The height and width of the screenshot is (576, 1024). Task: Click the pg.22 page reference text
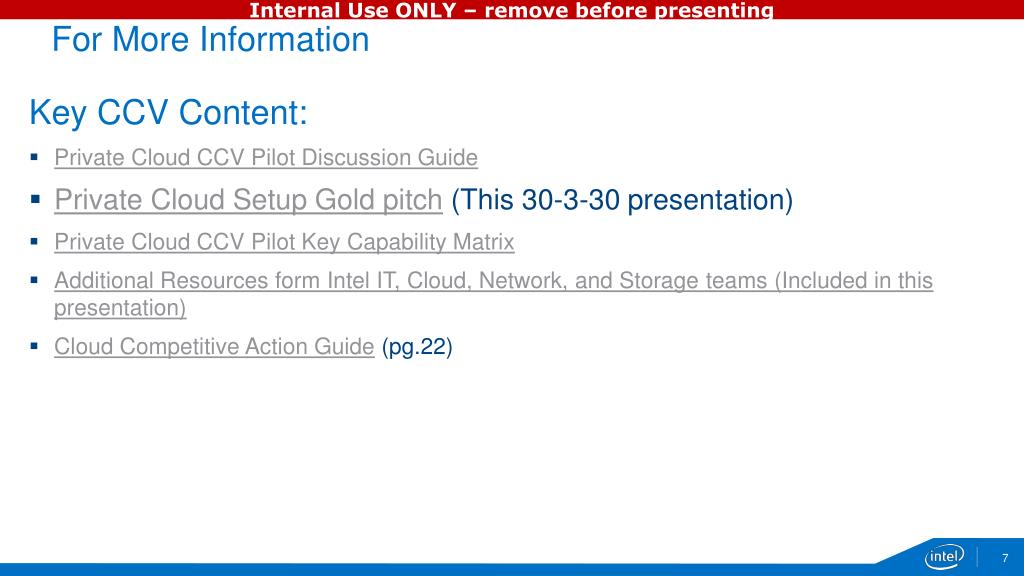tap(417, 346)
